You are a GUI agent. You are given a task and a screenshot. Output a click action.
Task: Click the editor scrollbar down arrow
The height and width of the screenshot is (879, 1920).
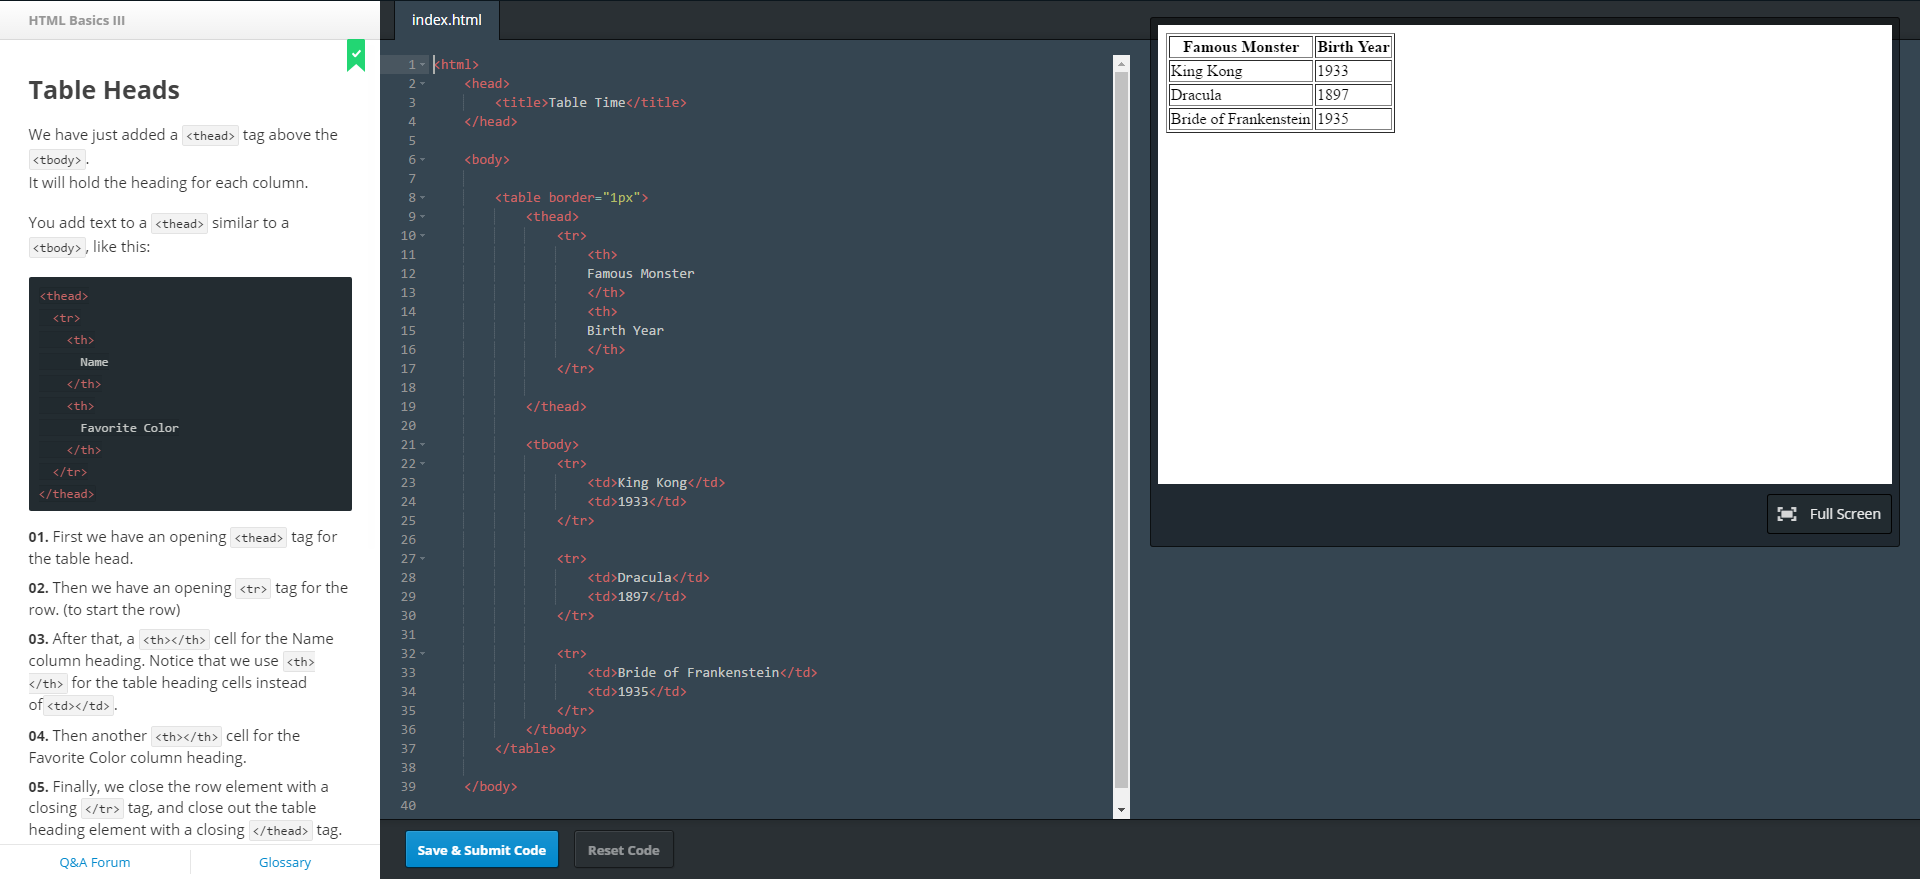[x=1121, y=810]
